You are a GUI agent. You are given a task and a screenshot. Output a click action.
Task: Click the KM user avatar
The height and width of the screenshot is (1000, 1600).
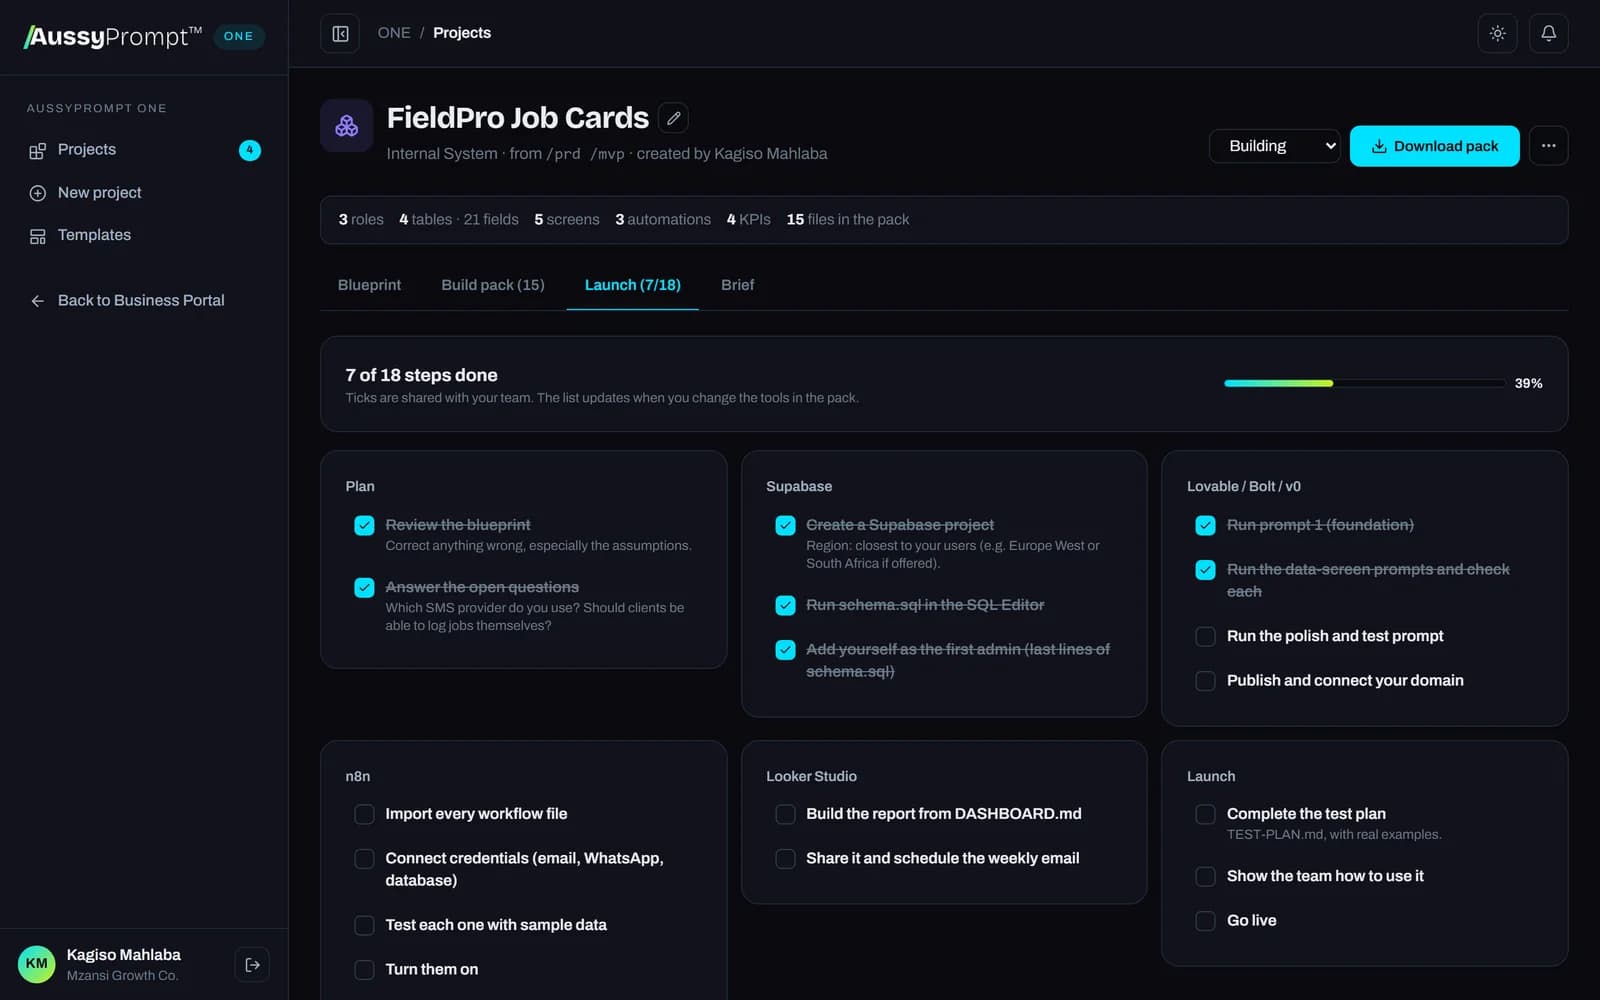tap(37, 964)
